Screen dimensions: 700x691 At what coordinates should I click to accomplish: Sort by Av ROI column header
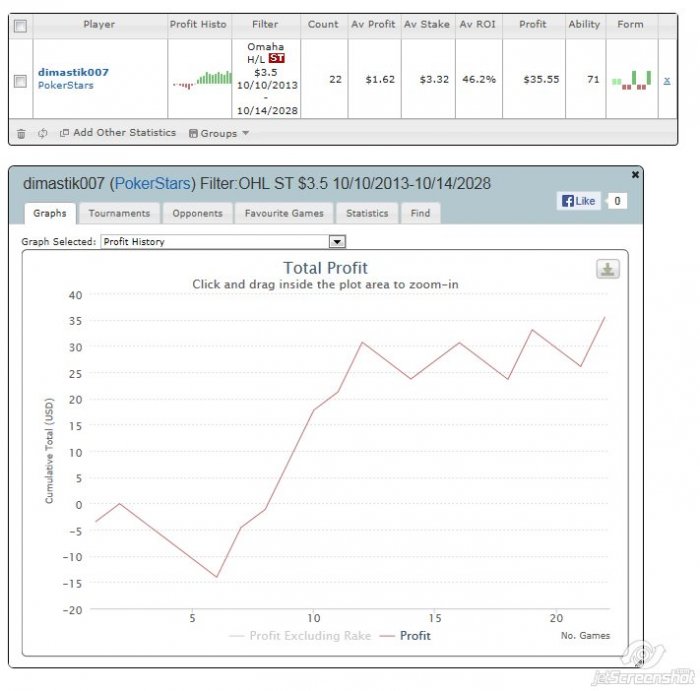[x=478, y=25]
